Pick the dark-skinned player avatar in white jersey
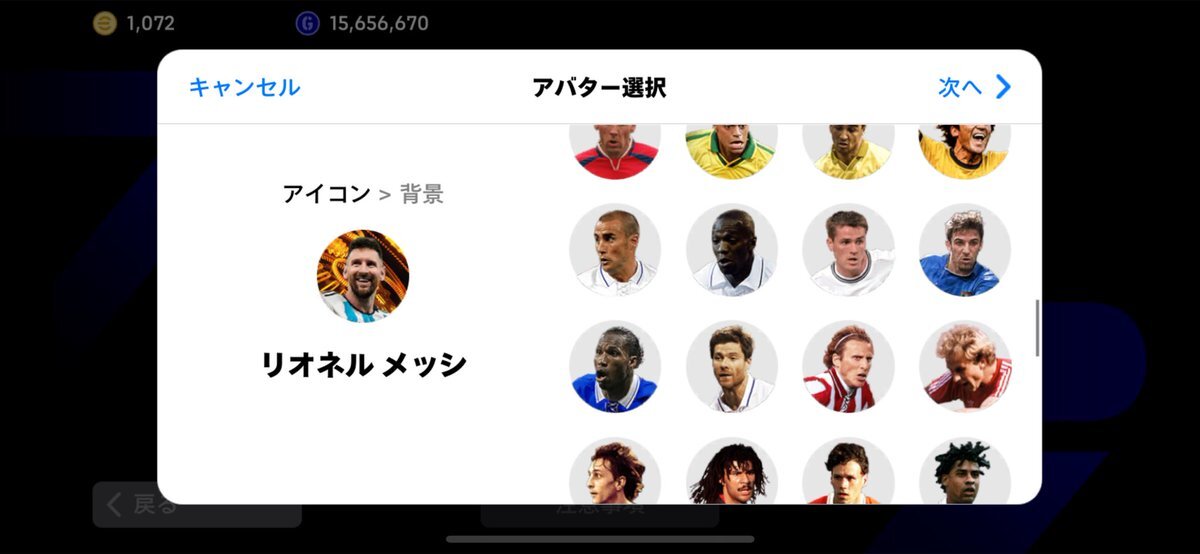The image size is (1200, 554). (732, 250)
